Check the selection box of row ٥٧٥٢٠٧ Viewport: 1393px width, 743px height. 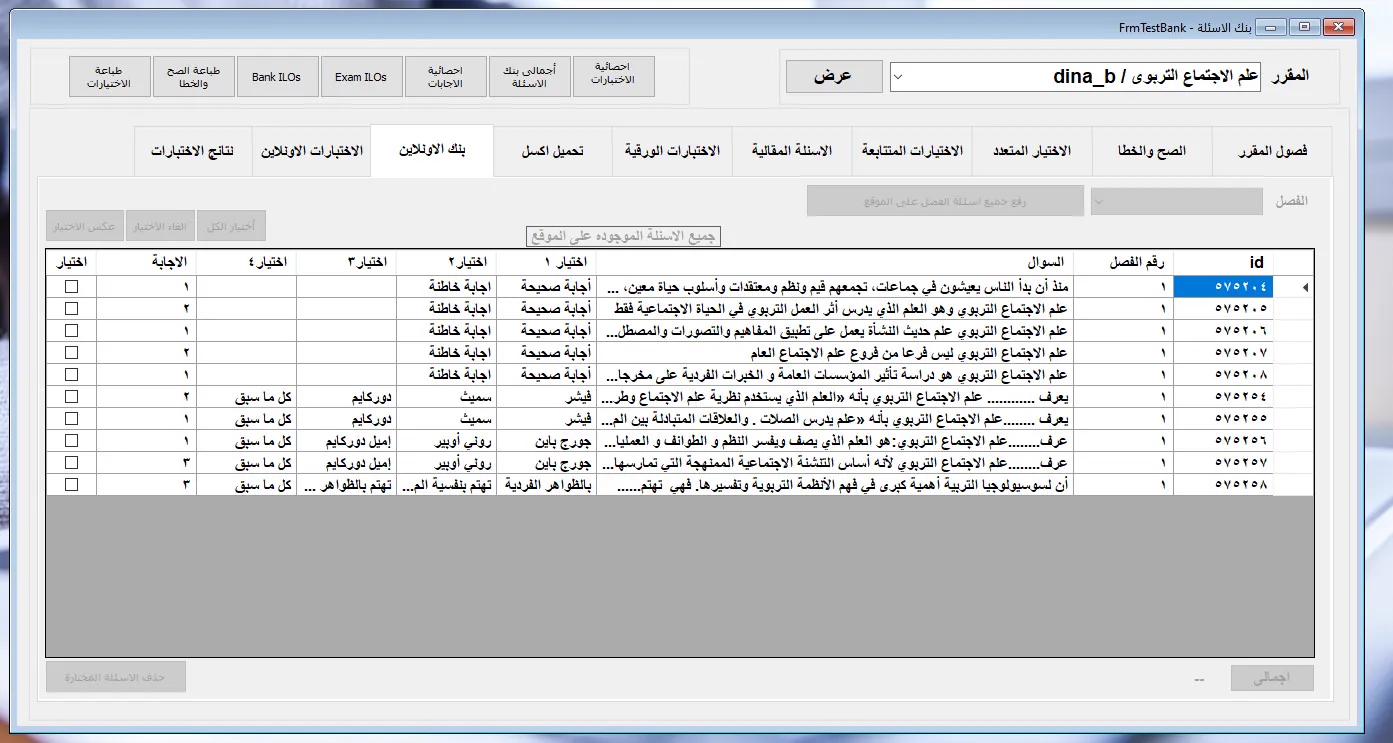71,353
